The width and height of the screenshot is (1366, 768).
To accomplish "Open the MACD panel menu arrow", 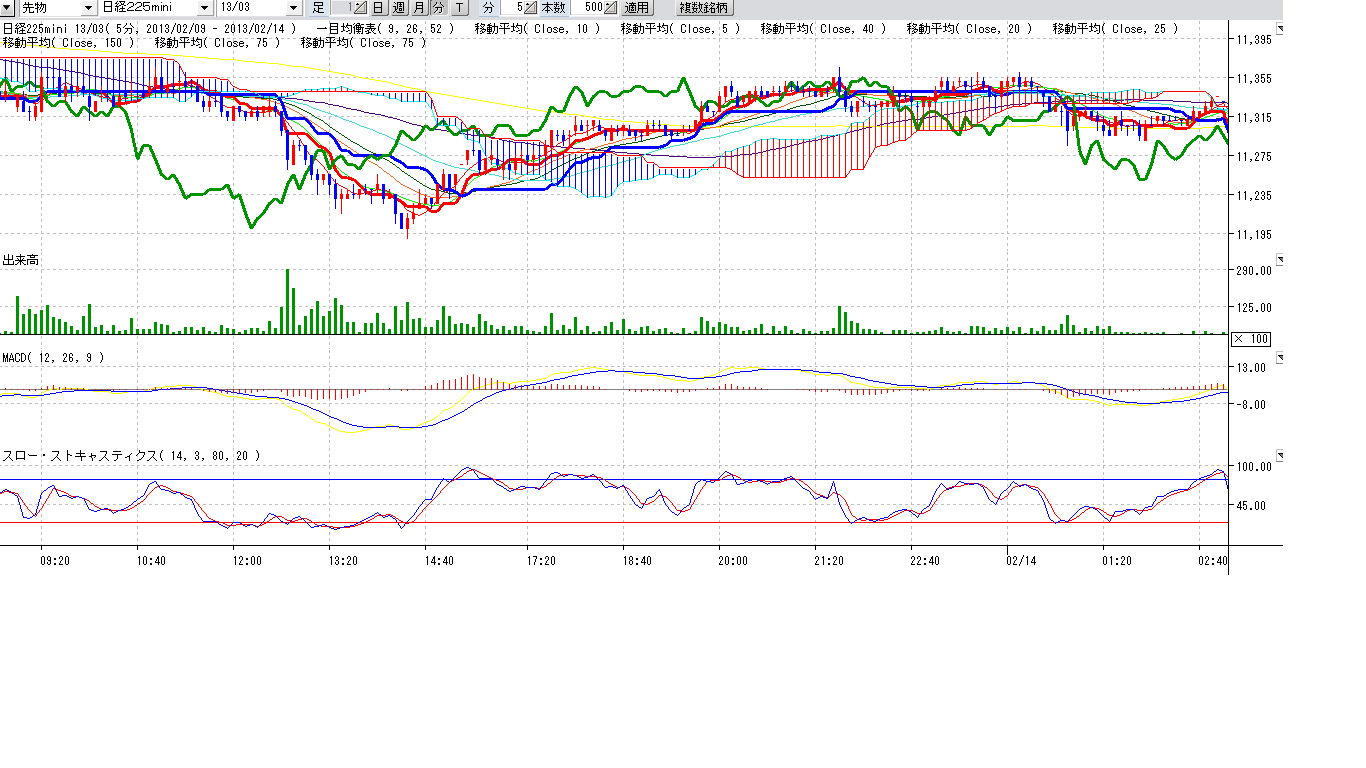I will pos(1278,357).
